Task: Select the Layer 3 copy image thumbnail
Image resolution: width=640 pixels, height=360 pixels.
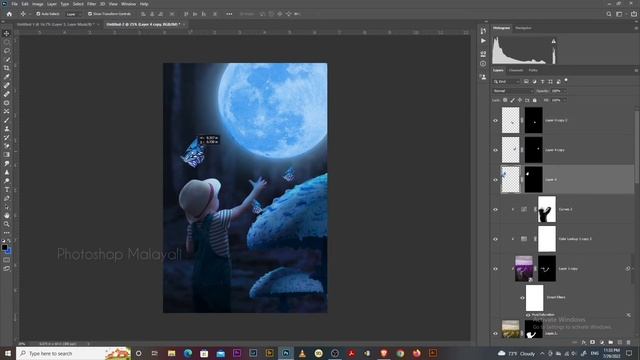Action: tap(524, 269)
